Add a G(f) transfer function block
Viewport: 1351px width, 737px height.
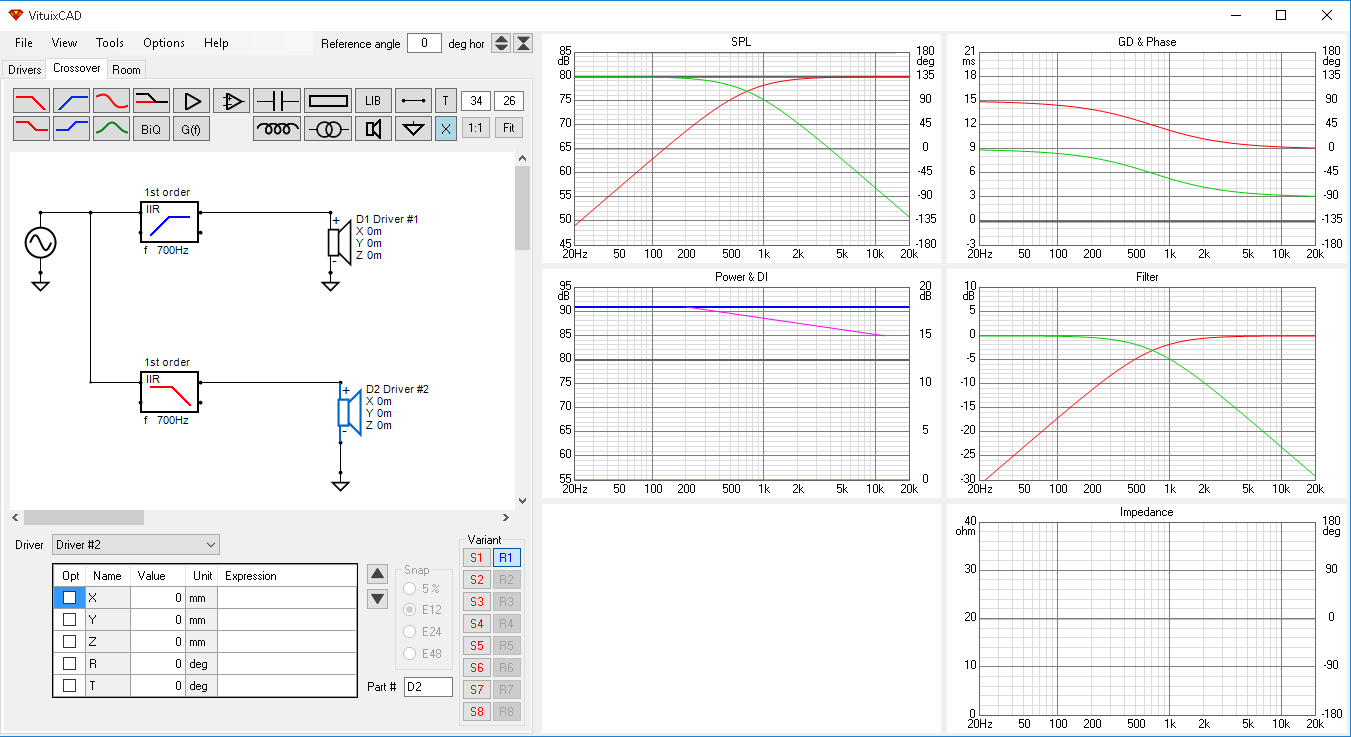[x=191, y=129]
